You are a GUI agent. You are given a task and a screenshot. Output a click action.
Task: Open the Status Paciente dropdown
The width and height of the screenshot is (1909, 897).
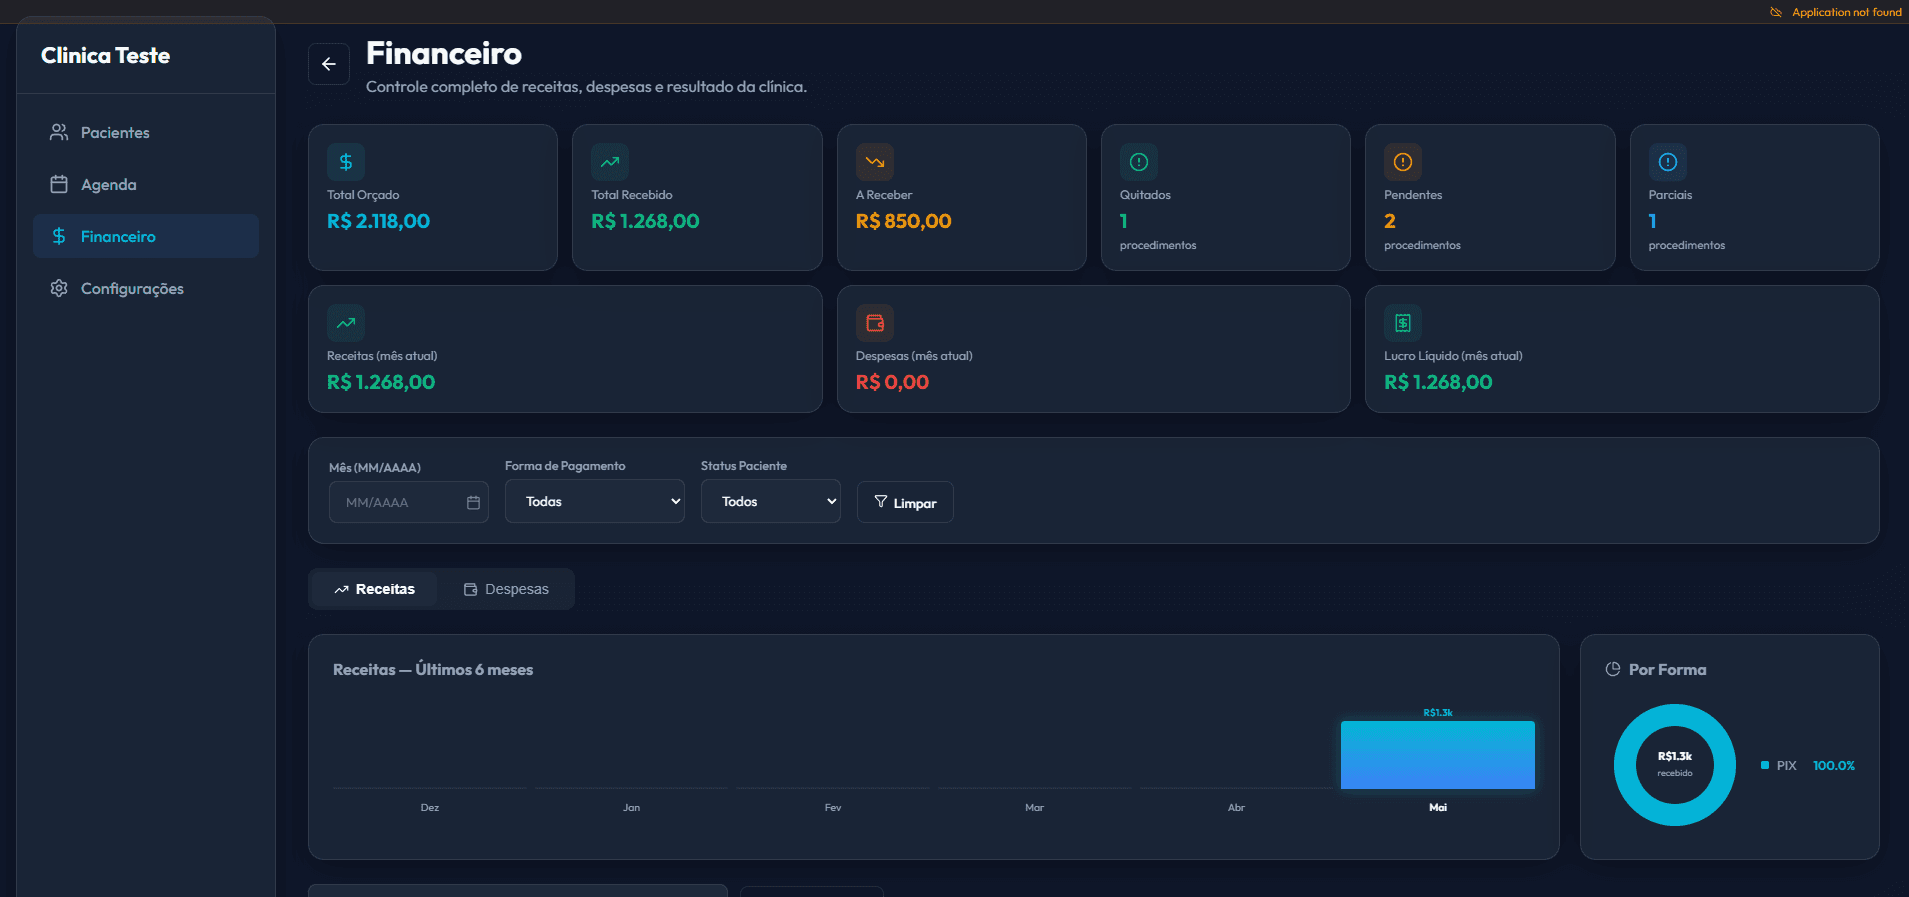[x=771, y=501]
